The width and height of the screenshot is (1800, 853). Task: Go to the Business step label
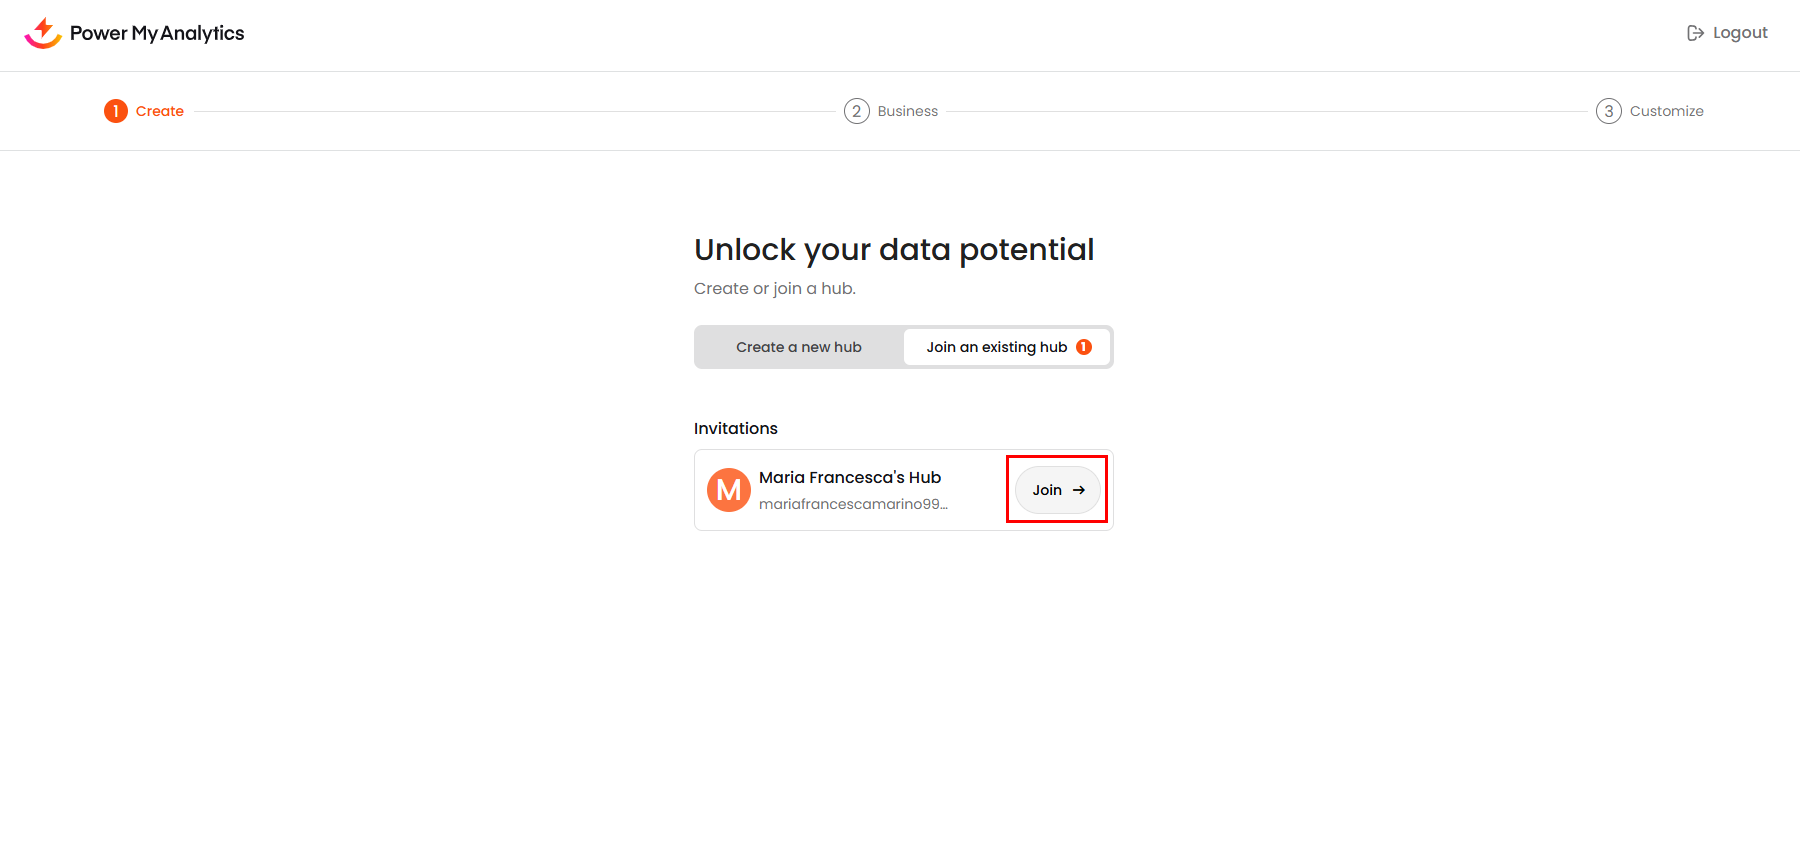pyautogui.click(x=908, y=111)
